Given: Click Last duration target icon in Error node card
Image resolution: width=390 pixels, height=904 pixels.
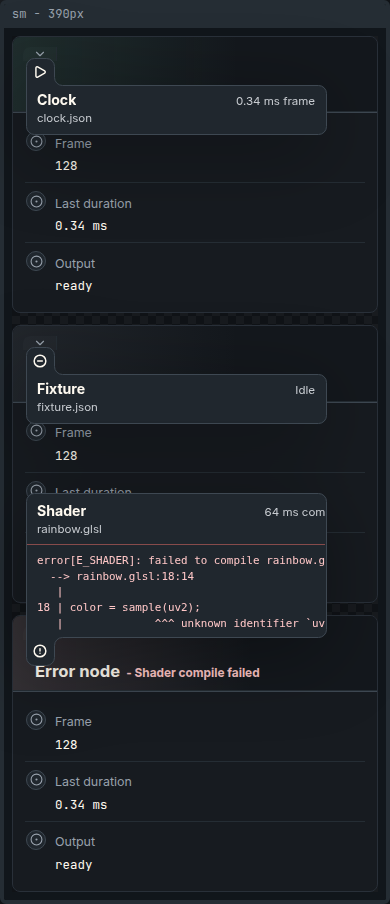Looking at the screenshot, I should coord(36,779).
